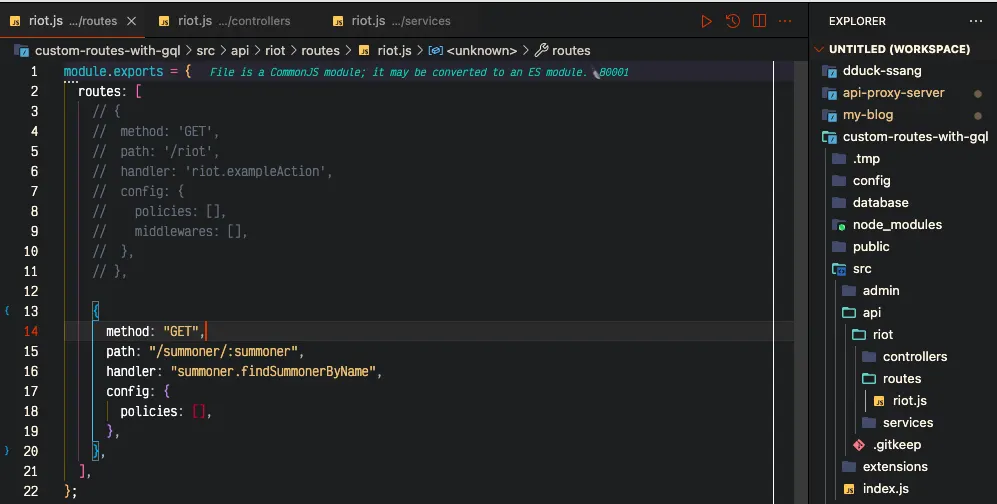Open Explorer panel's Views and More Actions menu
Image resolution: width=997 pixels, height=504 pixels.
[x=976, y=21]
